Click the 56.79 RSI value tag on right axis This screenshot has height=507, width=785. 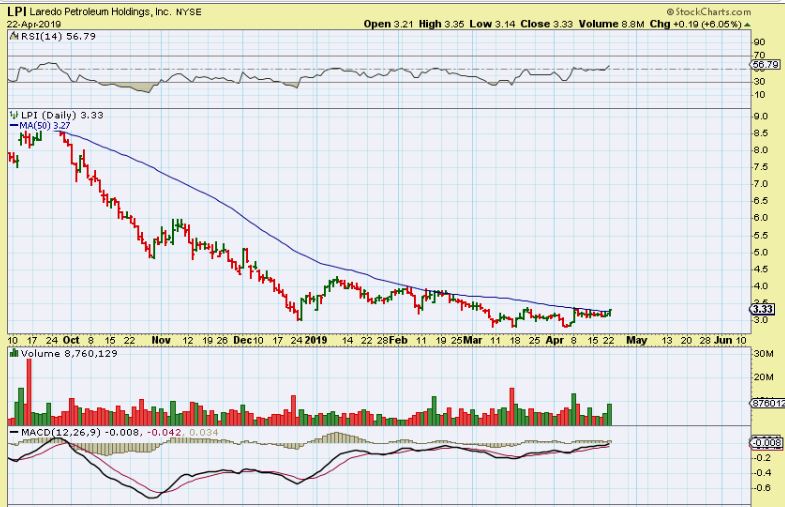click(x=765, y=64)
